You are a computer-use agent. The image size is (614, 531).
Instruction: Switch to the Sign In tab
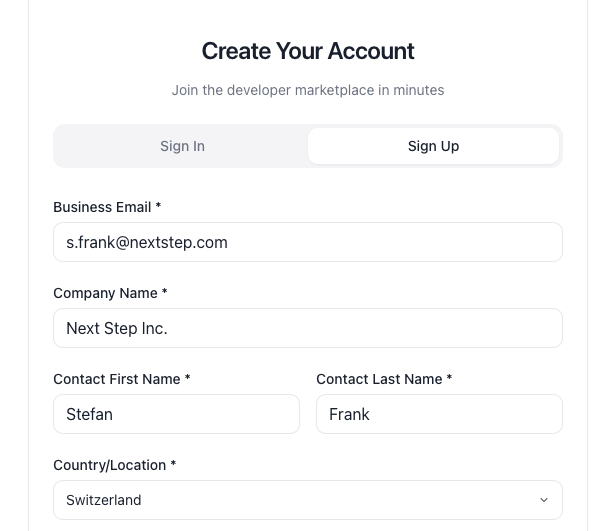182,146
